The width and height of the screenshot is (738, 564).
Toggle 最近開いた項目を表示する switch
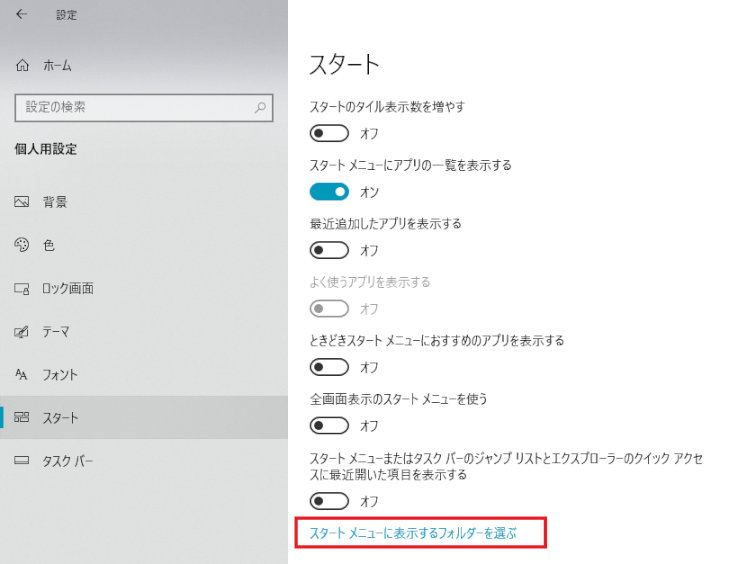(x=329, y=501)
